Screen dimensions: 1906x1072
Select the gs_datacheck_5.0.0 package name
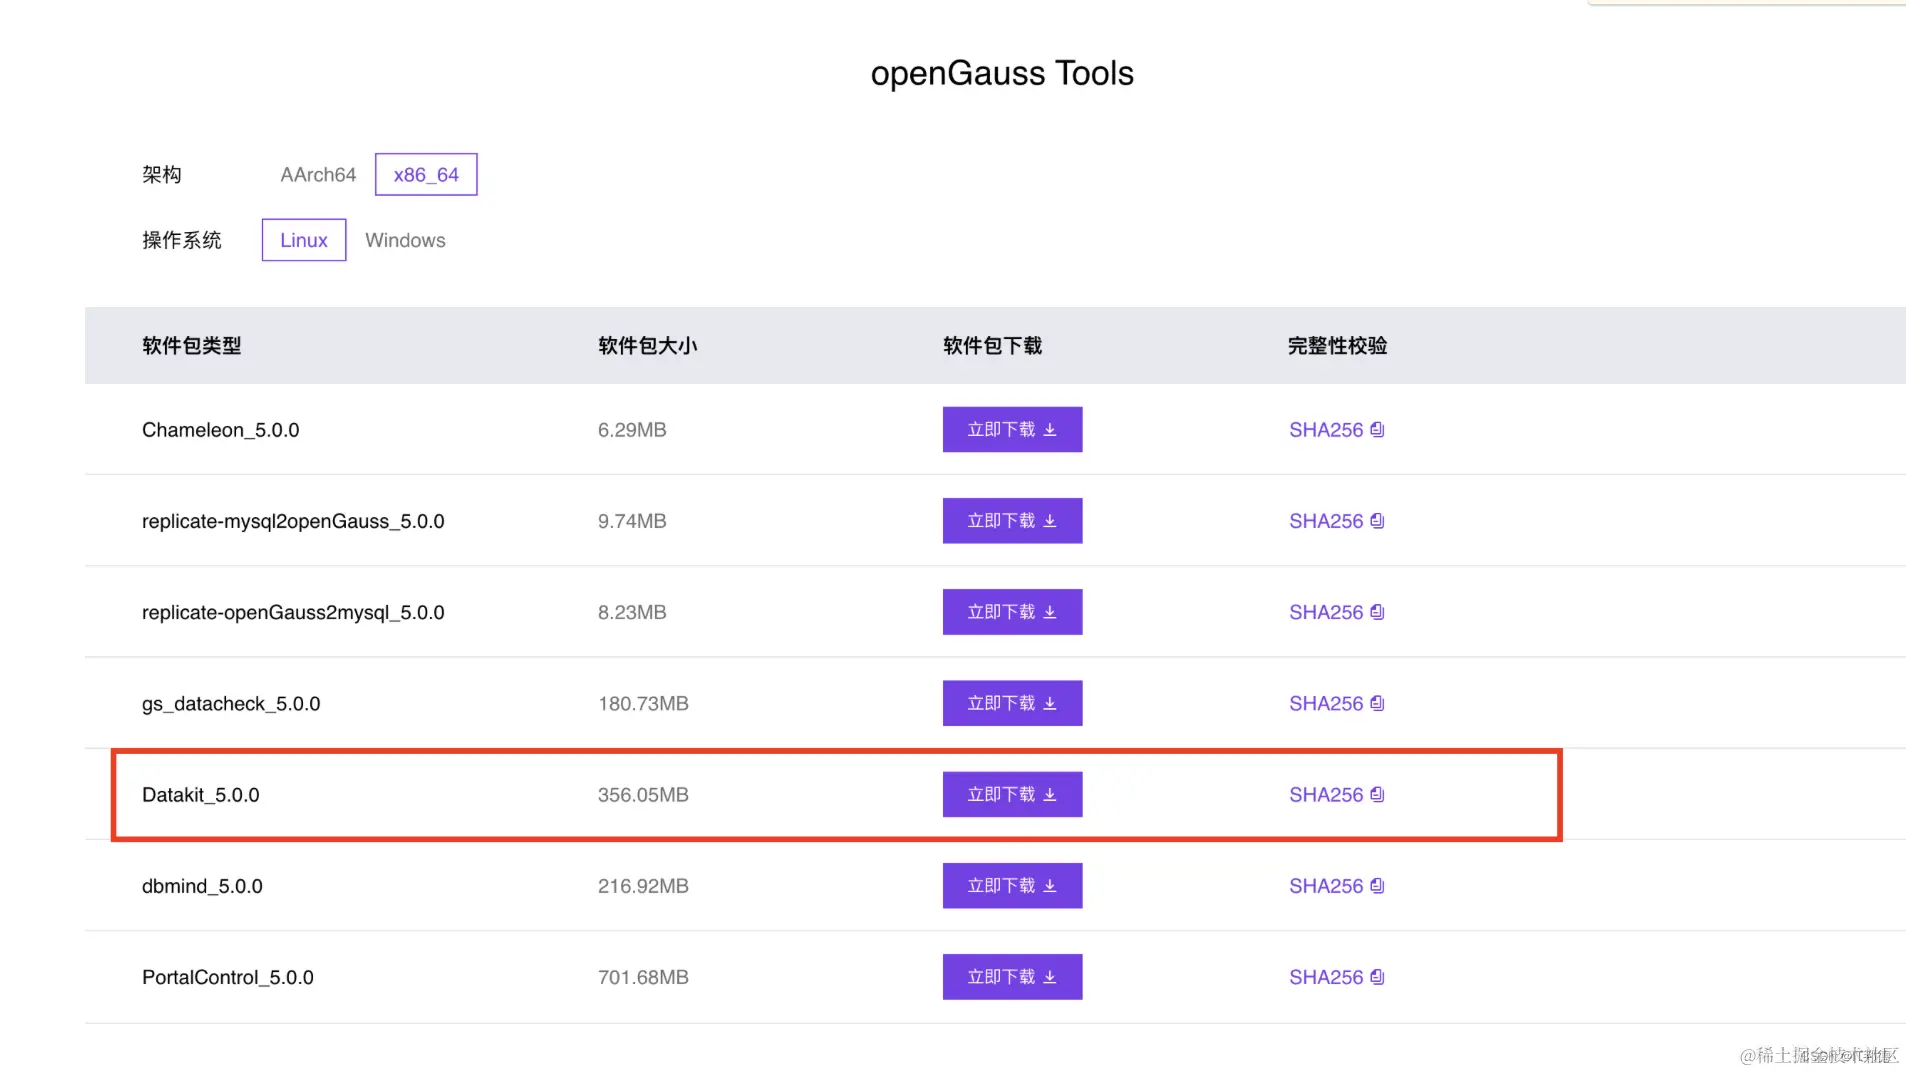231,704
